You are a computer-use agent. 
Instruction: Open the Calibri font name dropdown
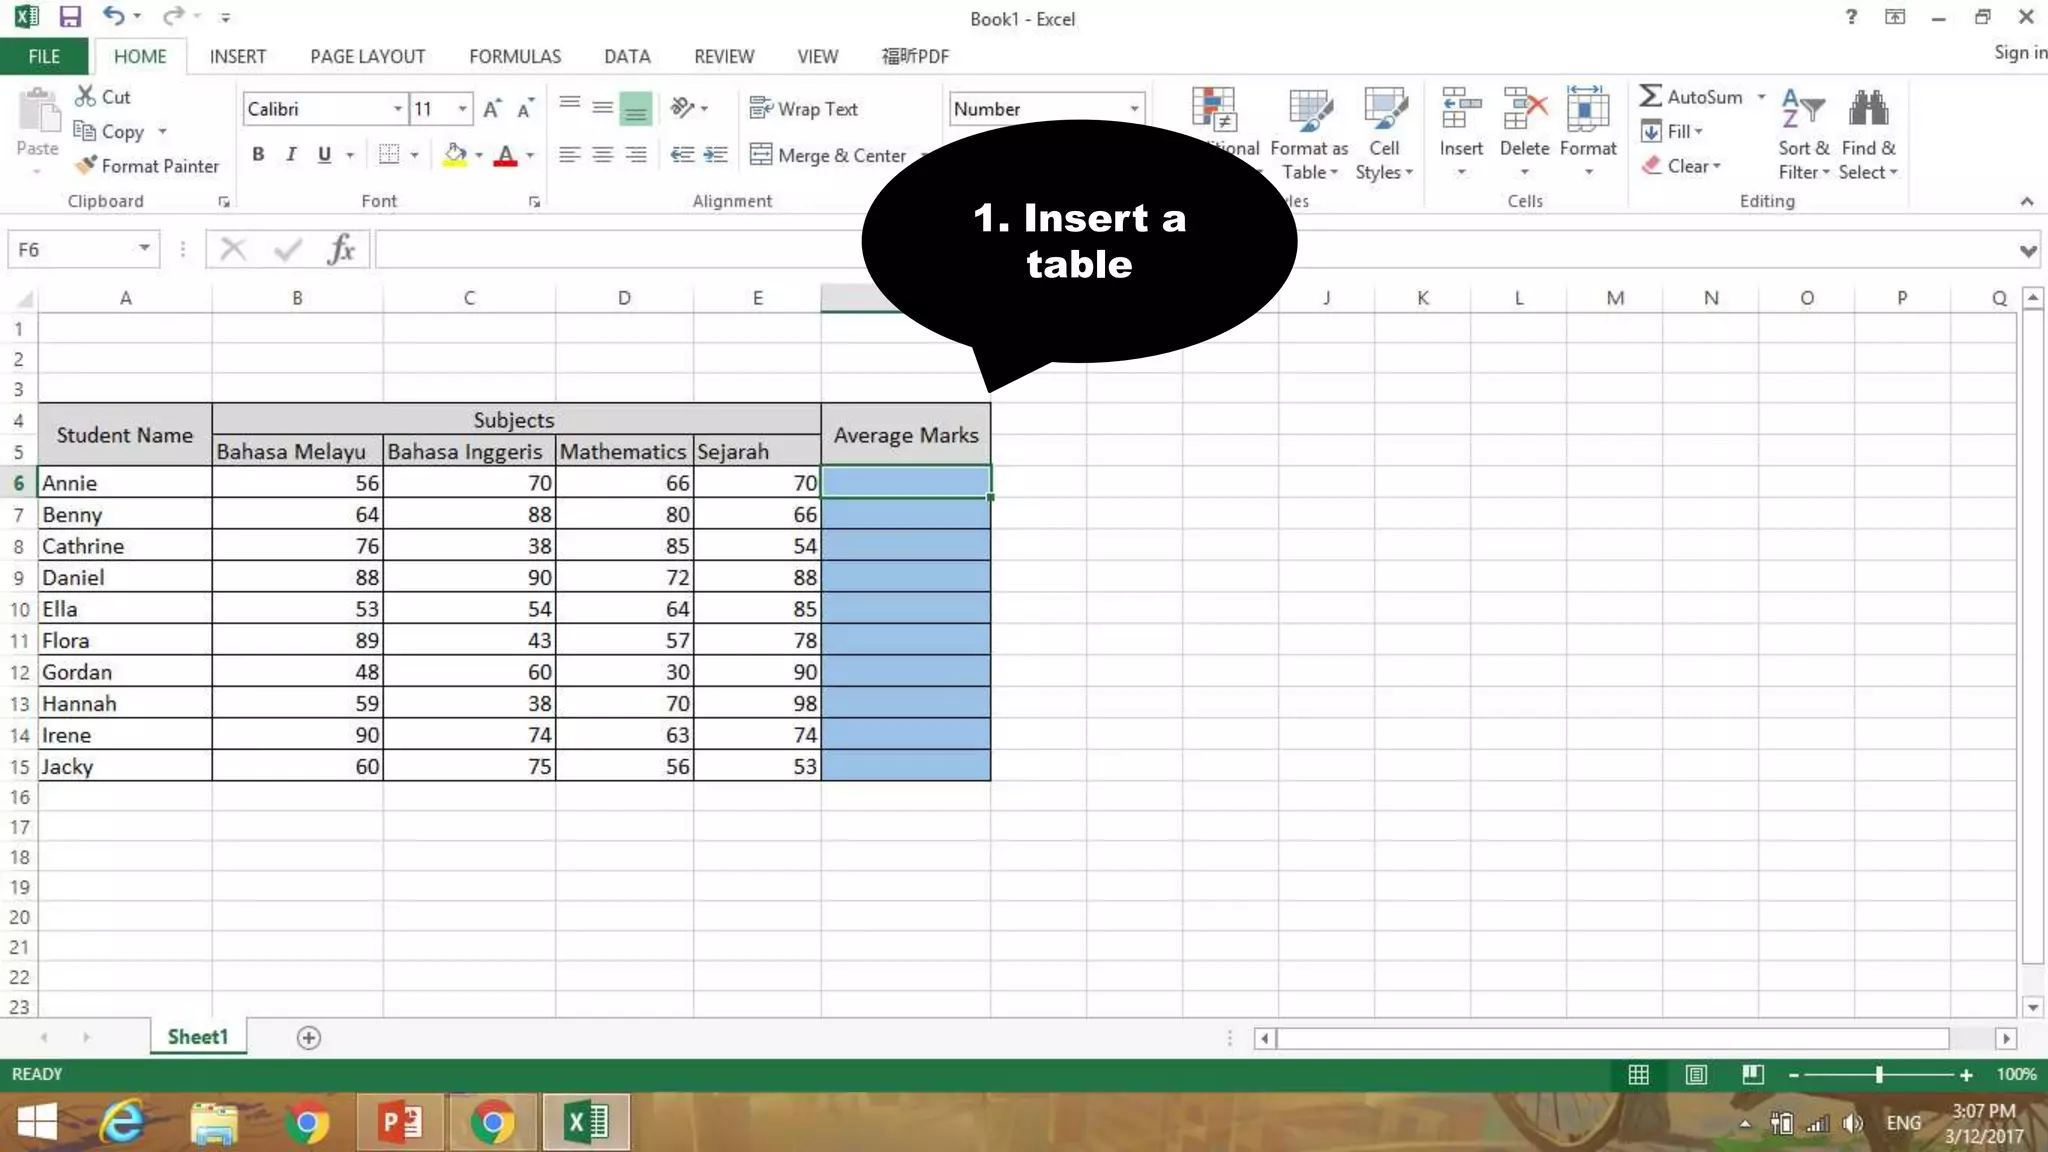398,109
